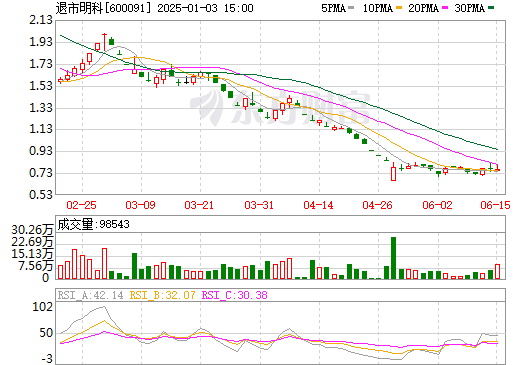The image size is (520, 365).
Task: Click the 0.93 price axis label
Action: [x=41, y=151]
